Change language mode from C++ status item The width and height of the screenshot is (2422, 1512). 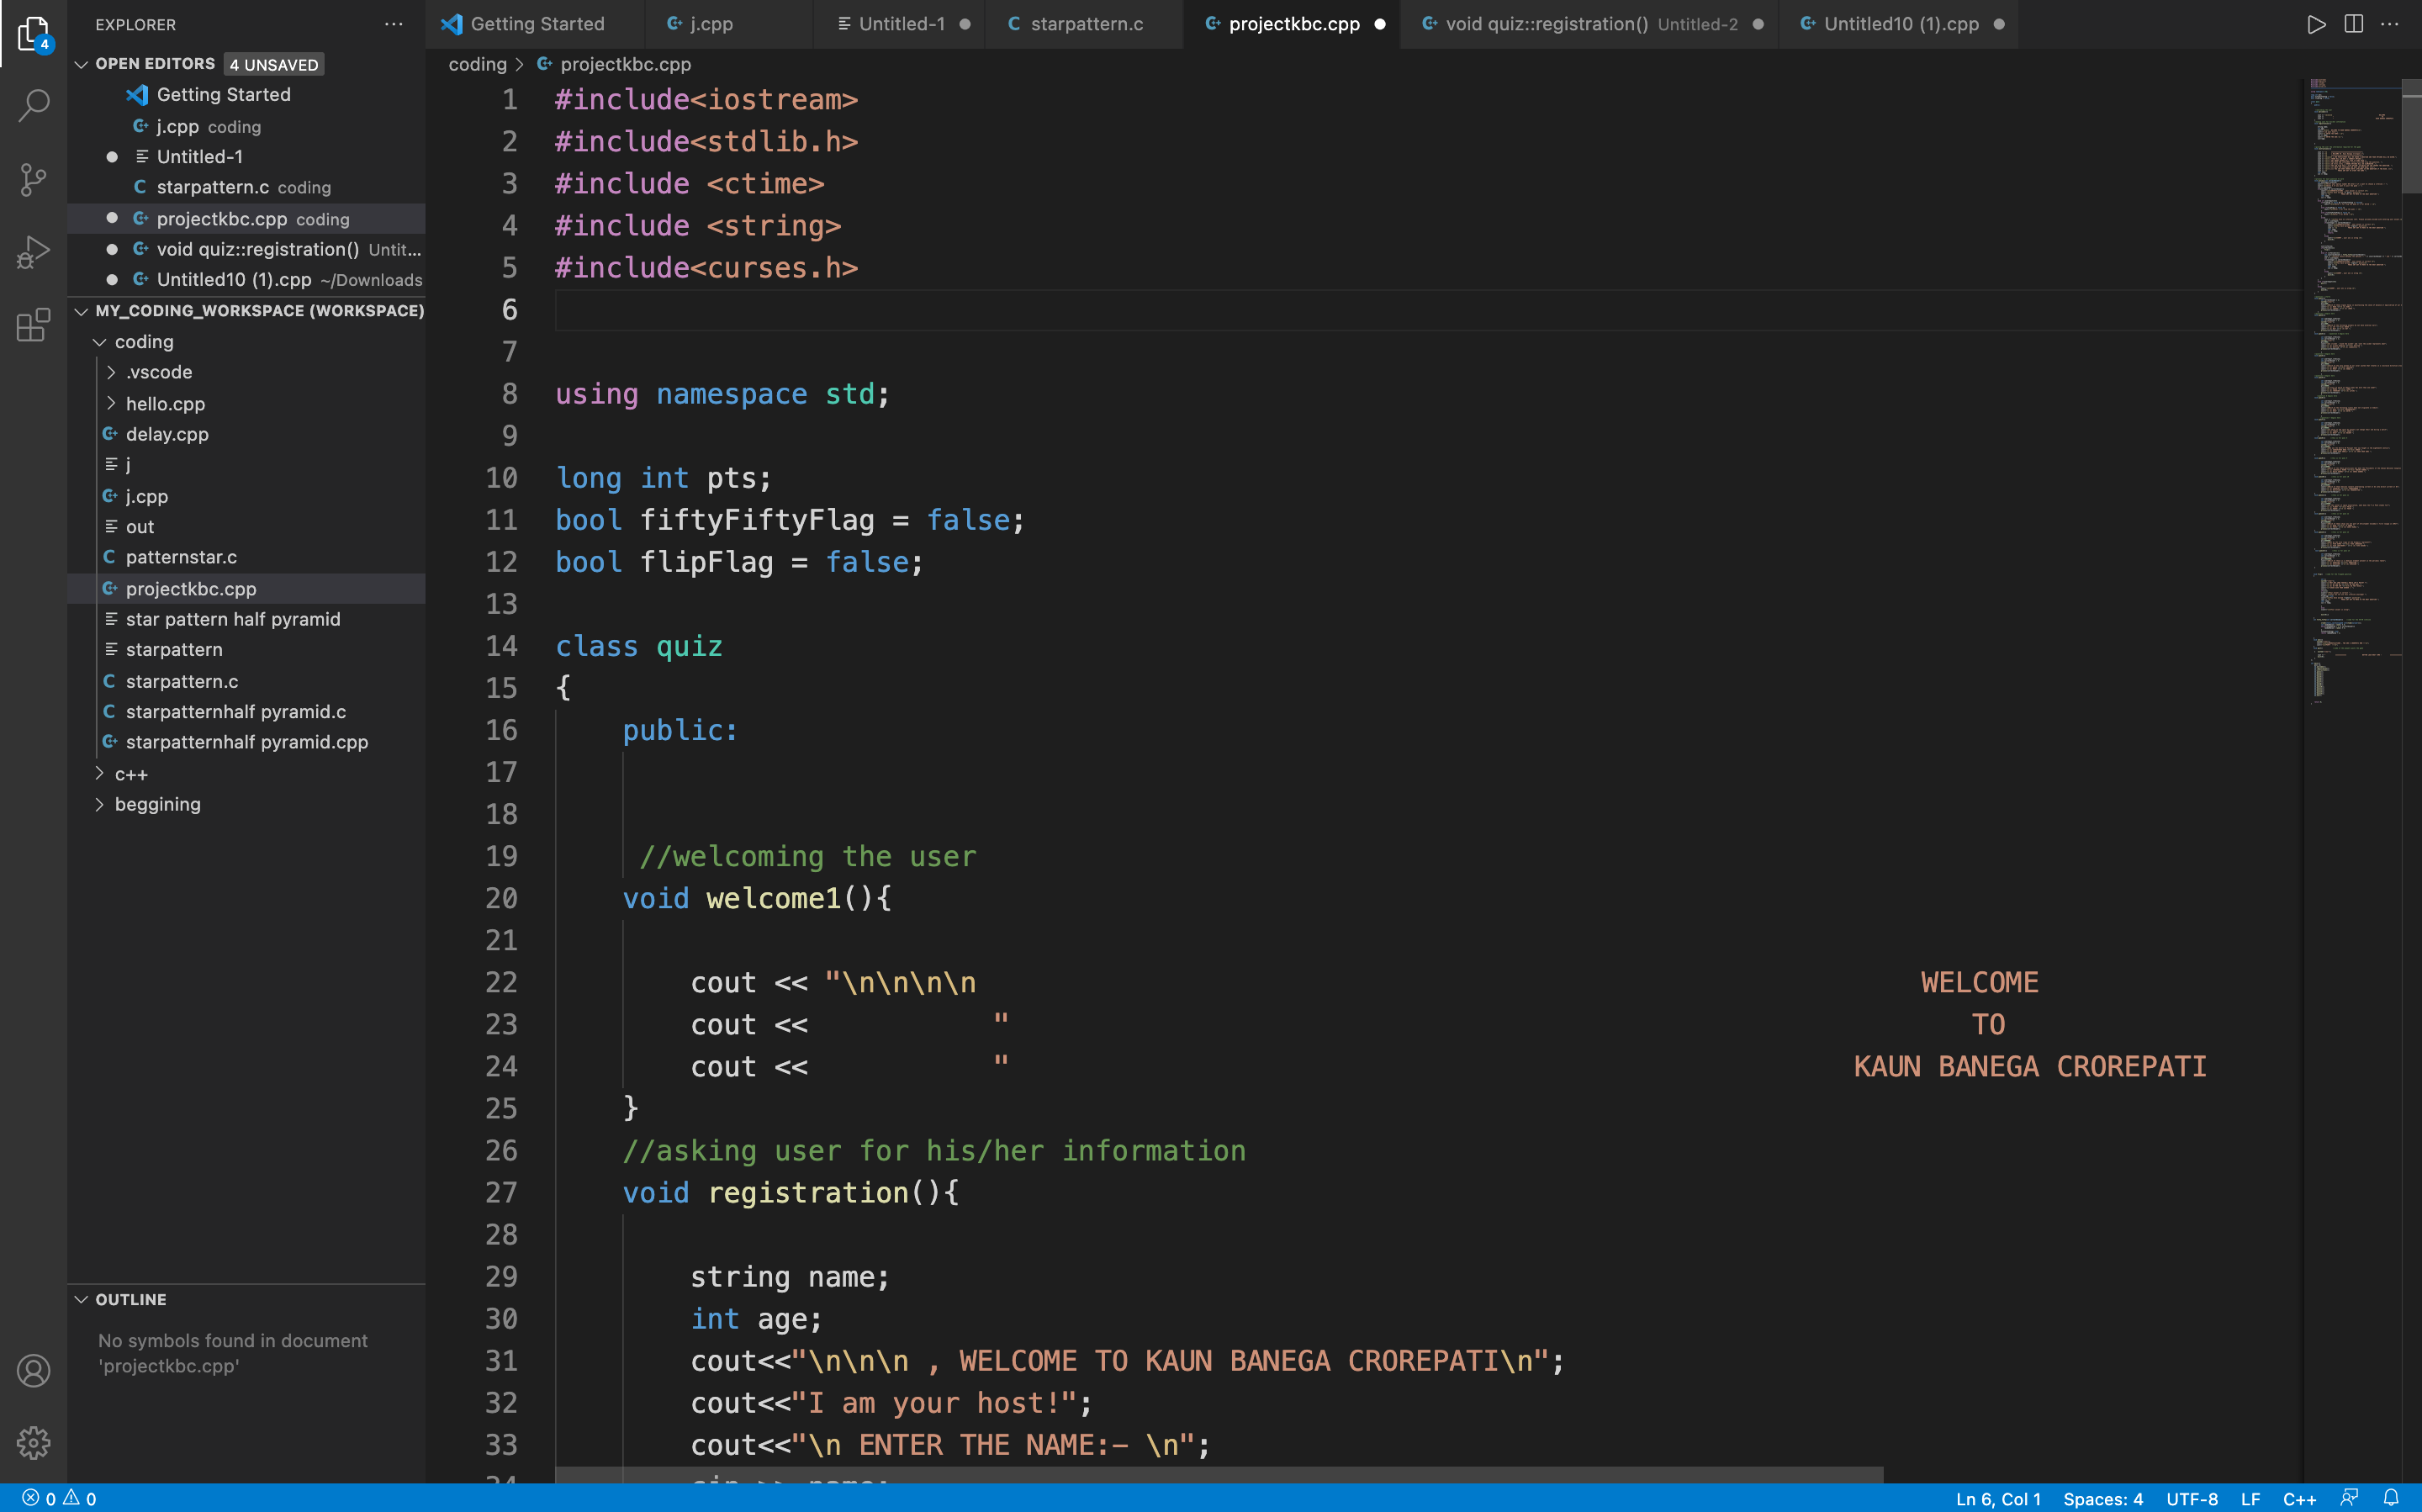(2299, 1498)
